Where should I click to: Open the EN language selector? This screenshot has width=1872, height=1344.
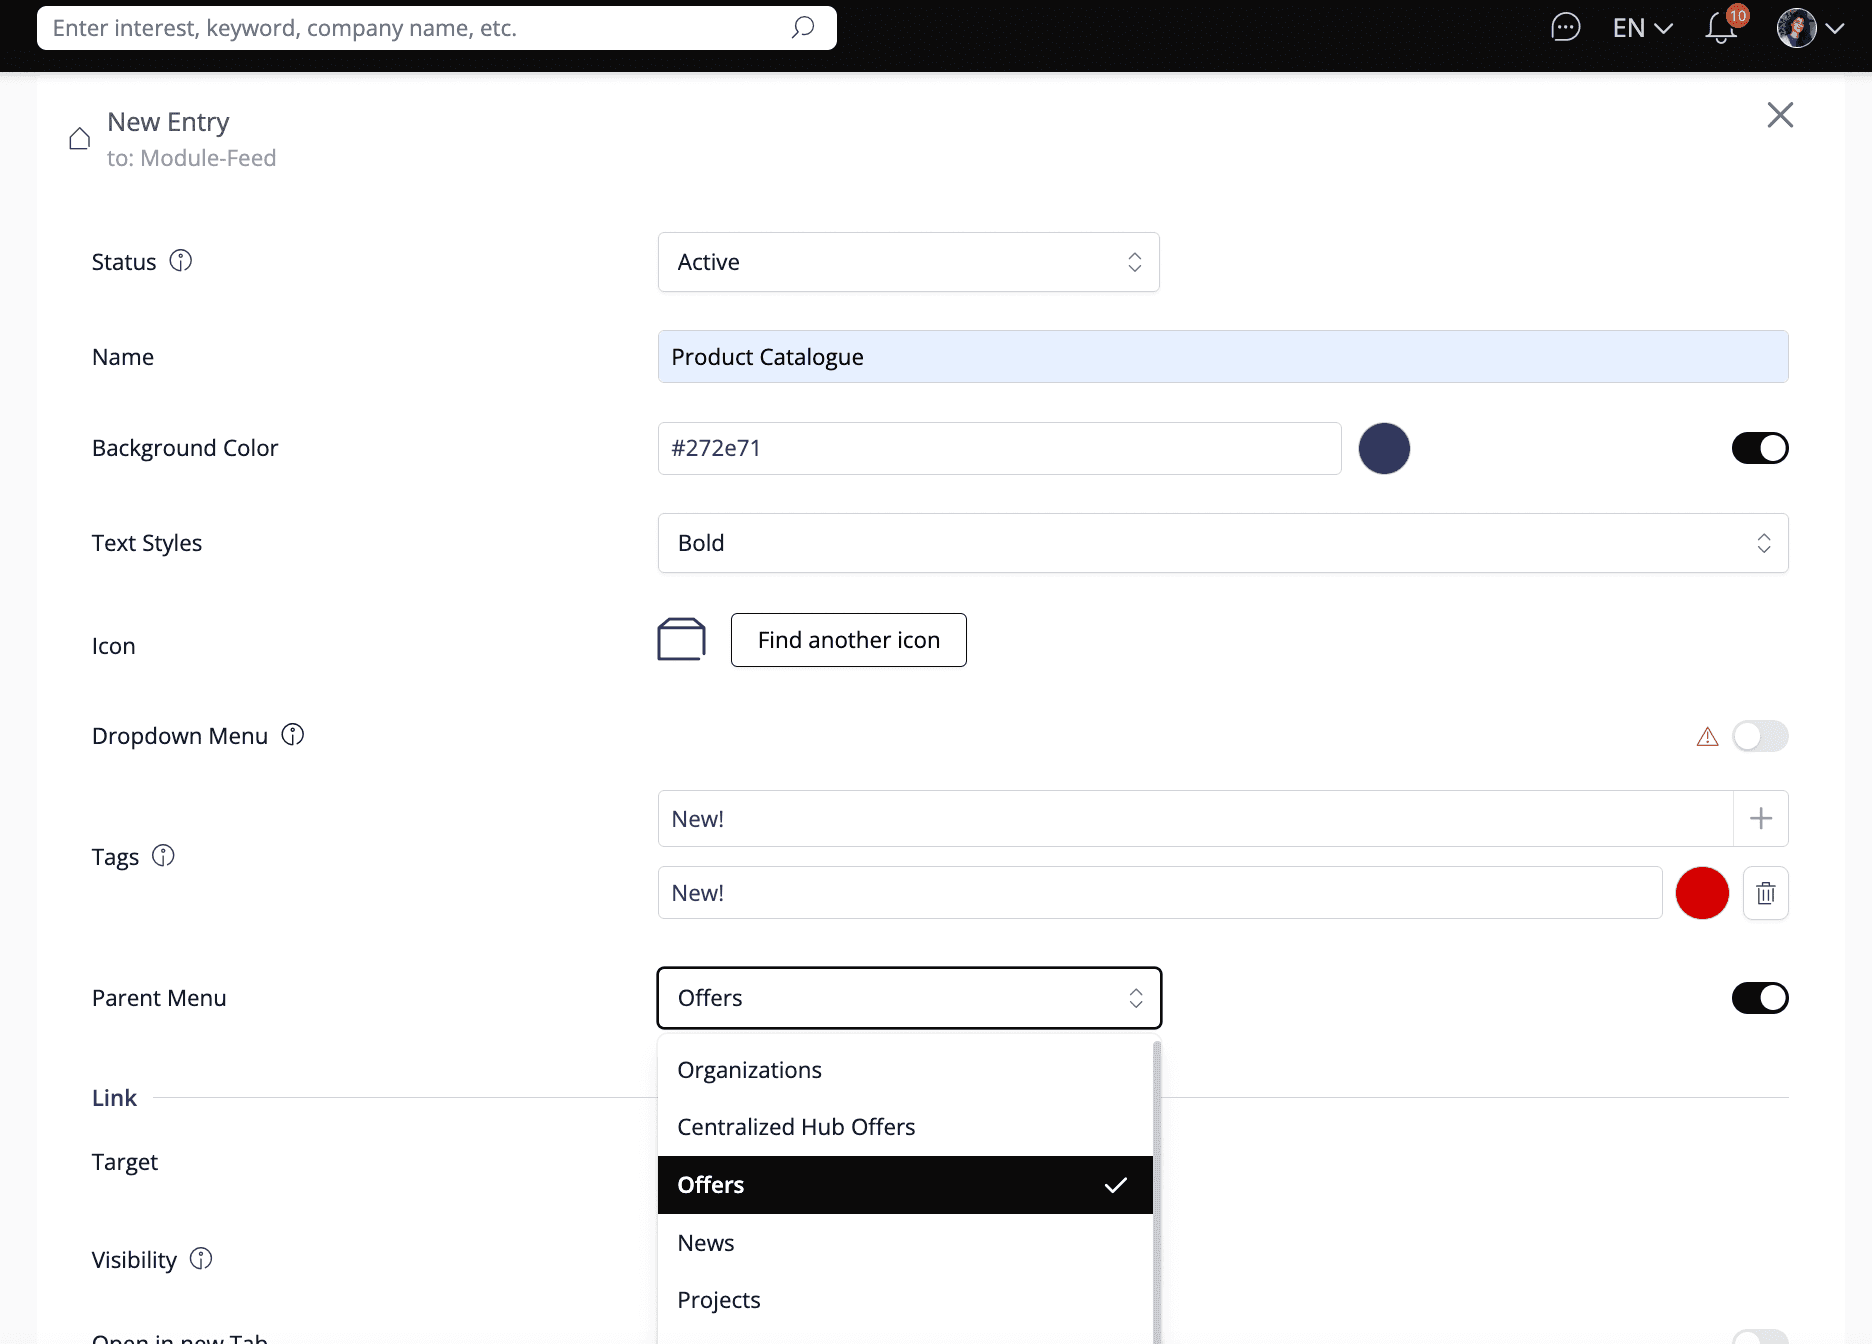coord(1641,28)
